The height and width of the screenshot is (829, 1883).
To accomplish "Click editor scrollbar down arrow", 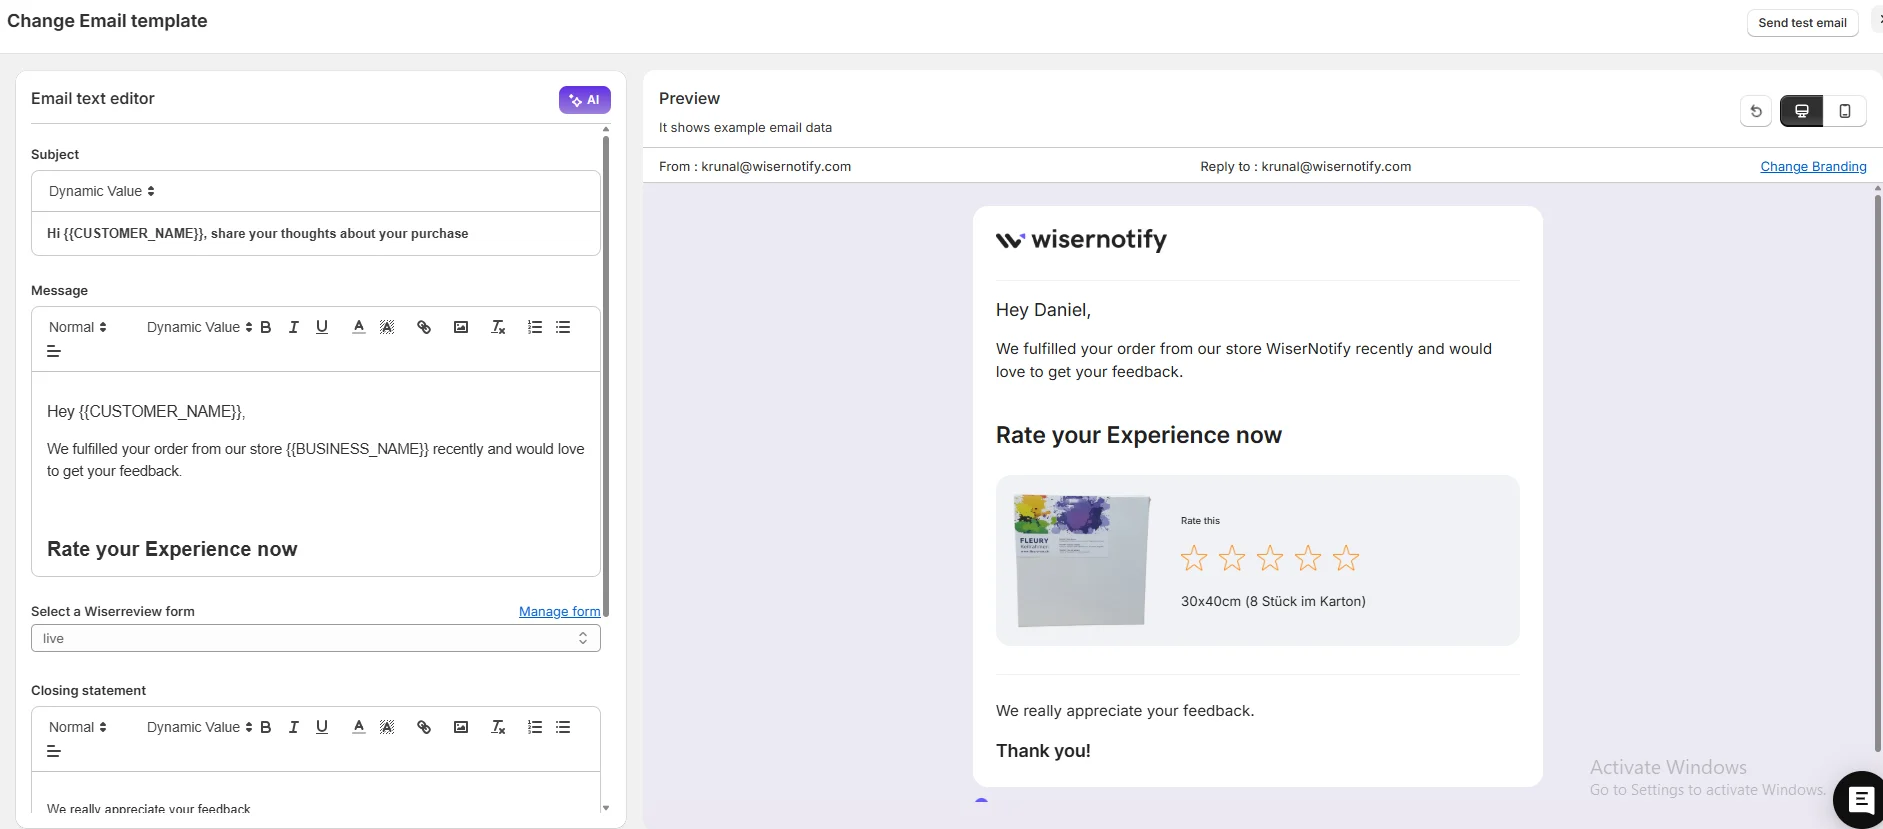I will tap(606, 808).
